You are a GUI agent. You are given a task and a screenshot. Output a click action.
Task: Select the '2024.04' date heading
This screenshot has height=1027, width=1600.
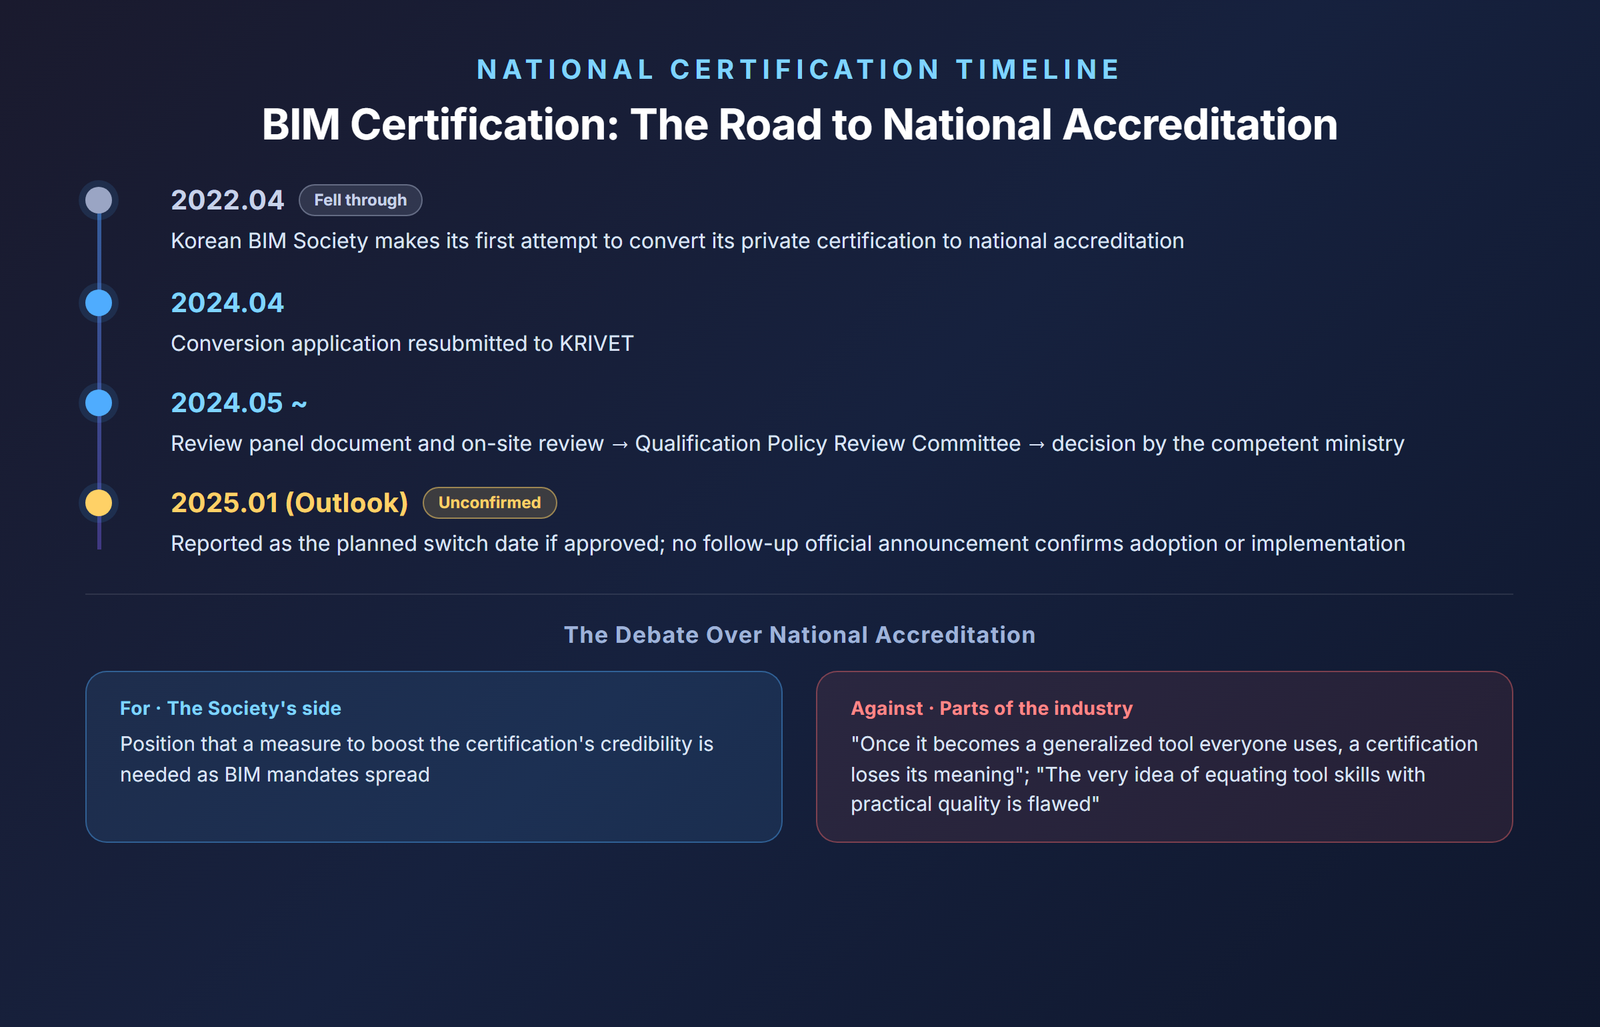(227, 303)
